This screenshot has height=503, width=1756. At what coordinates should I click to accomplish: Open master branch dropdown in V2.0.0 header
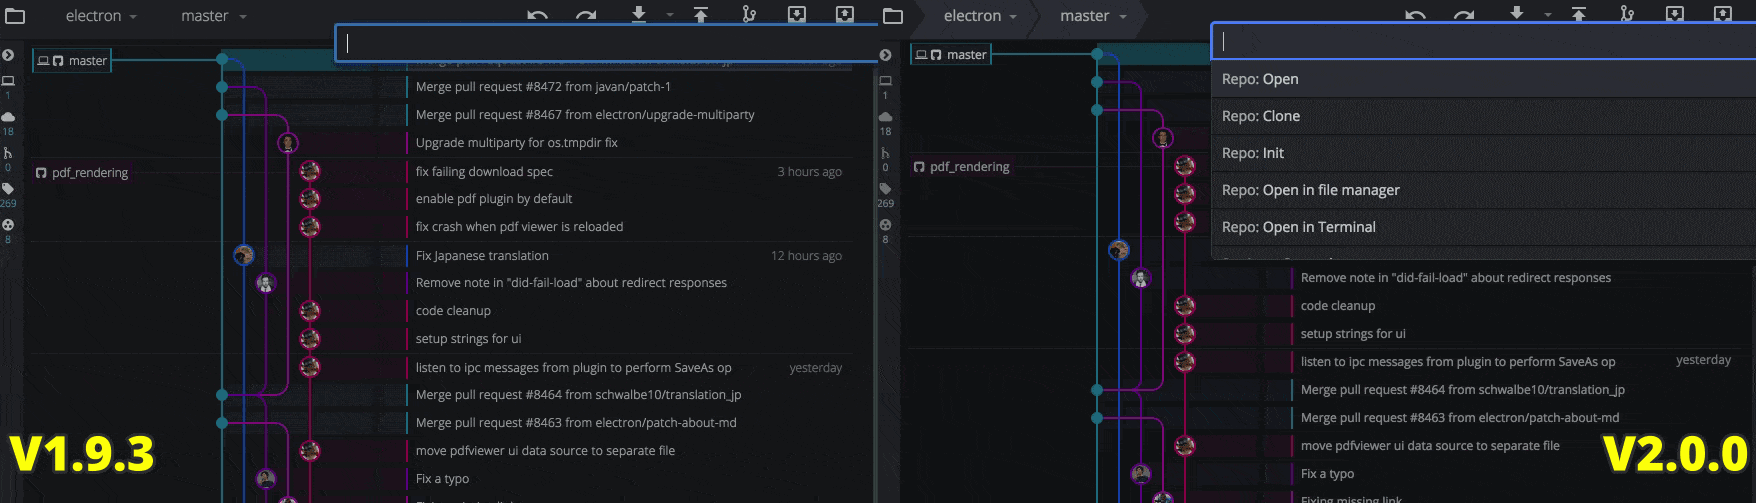tap(1092, 16)
